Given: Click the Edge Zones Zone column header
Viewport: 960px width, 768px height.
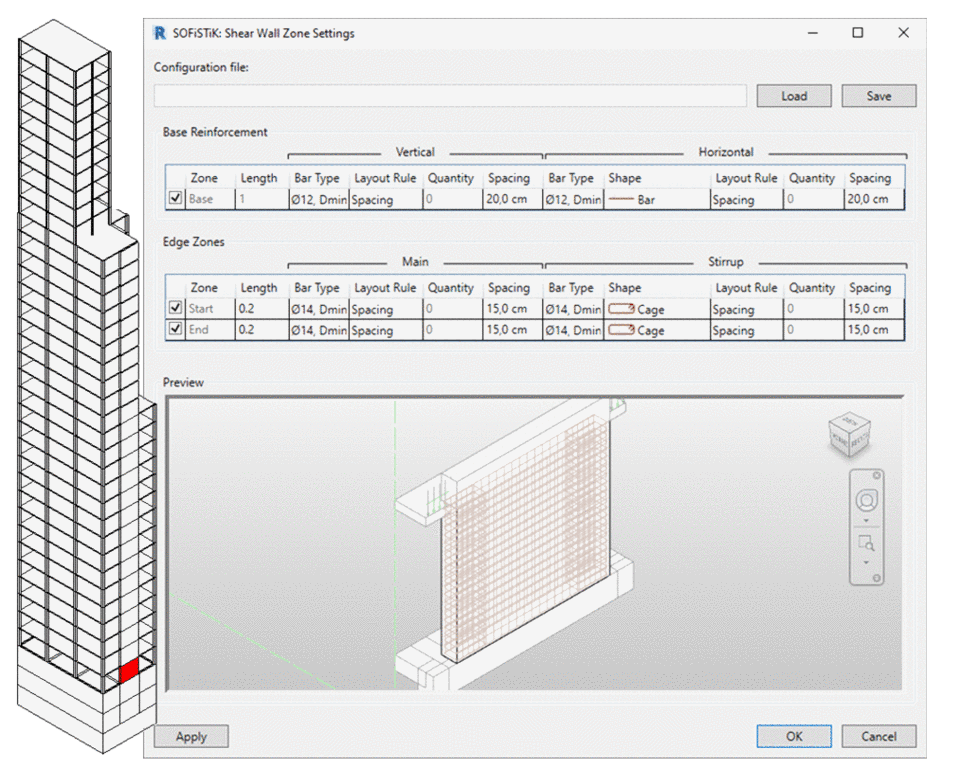Looking at the screenshot, I should tap(204, 288).
